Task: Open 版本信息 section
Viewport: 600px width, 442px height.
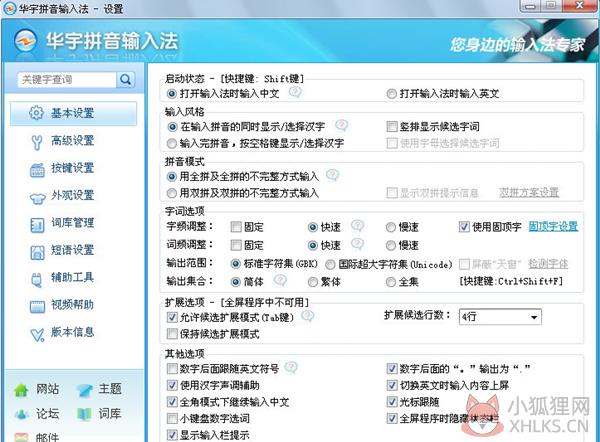Action: (73, 332)
